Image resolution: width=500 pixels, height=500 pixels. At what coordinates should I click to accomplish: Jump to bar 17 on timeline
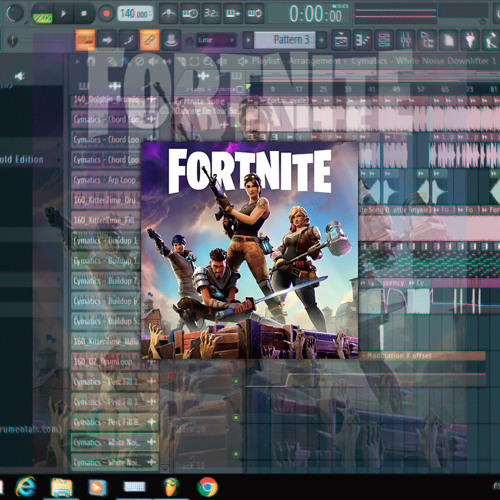[299, 89]
